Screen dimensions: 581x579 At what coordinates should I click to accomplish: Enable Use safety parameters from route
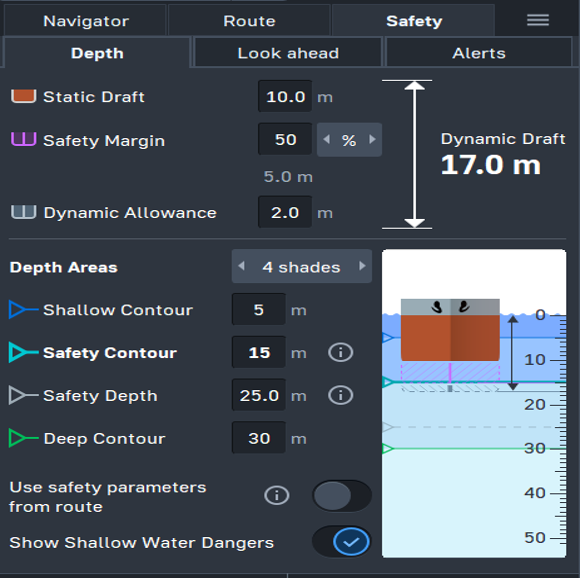342,496
